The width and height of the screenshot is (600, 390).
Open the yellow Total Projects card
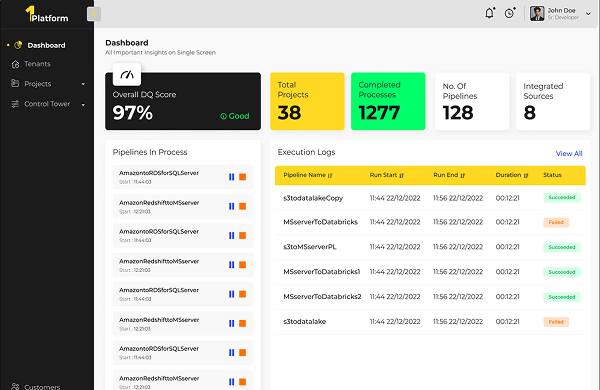point(307,101)
